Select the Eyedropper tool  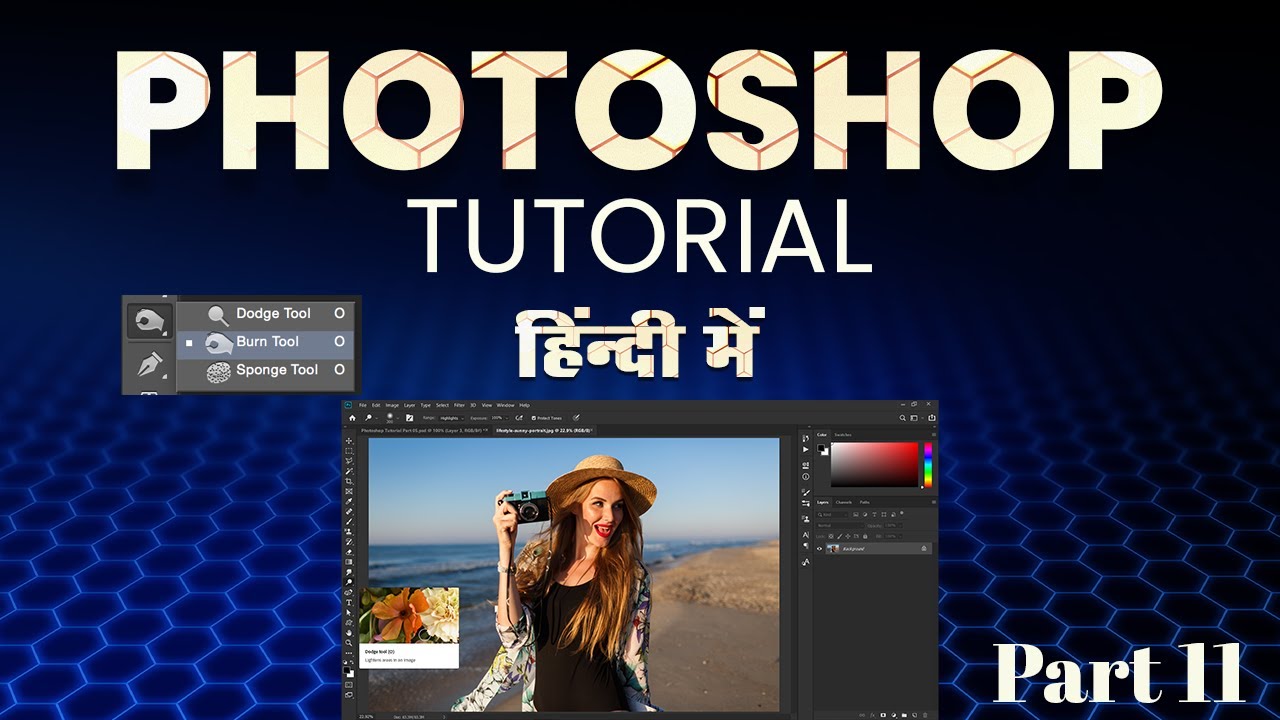(x=349, y=501)
